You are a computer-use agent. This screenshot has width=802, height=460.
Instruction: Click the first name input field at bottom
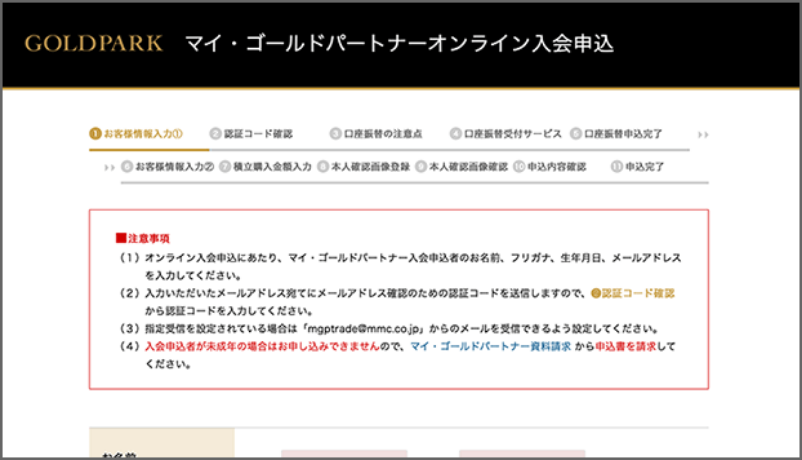tap(344, 454)
